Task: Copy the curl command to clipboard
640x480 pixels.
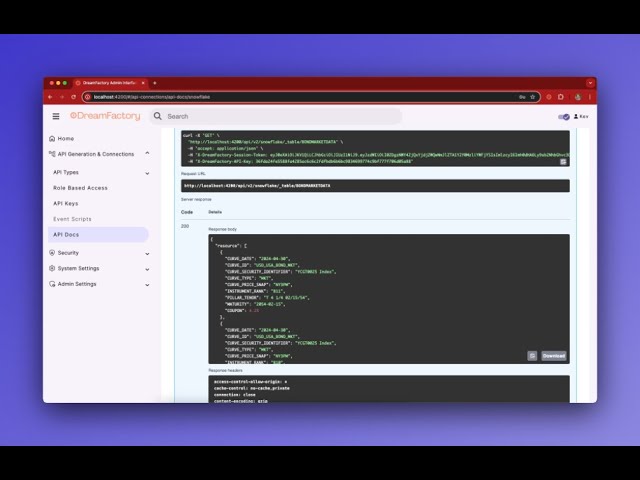Action: tap(563, 162)
